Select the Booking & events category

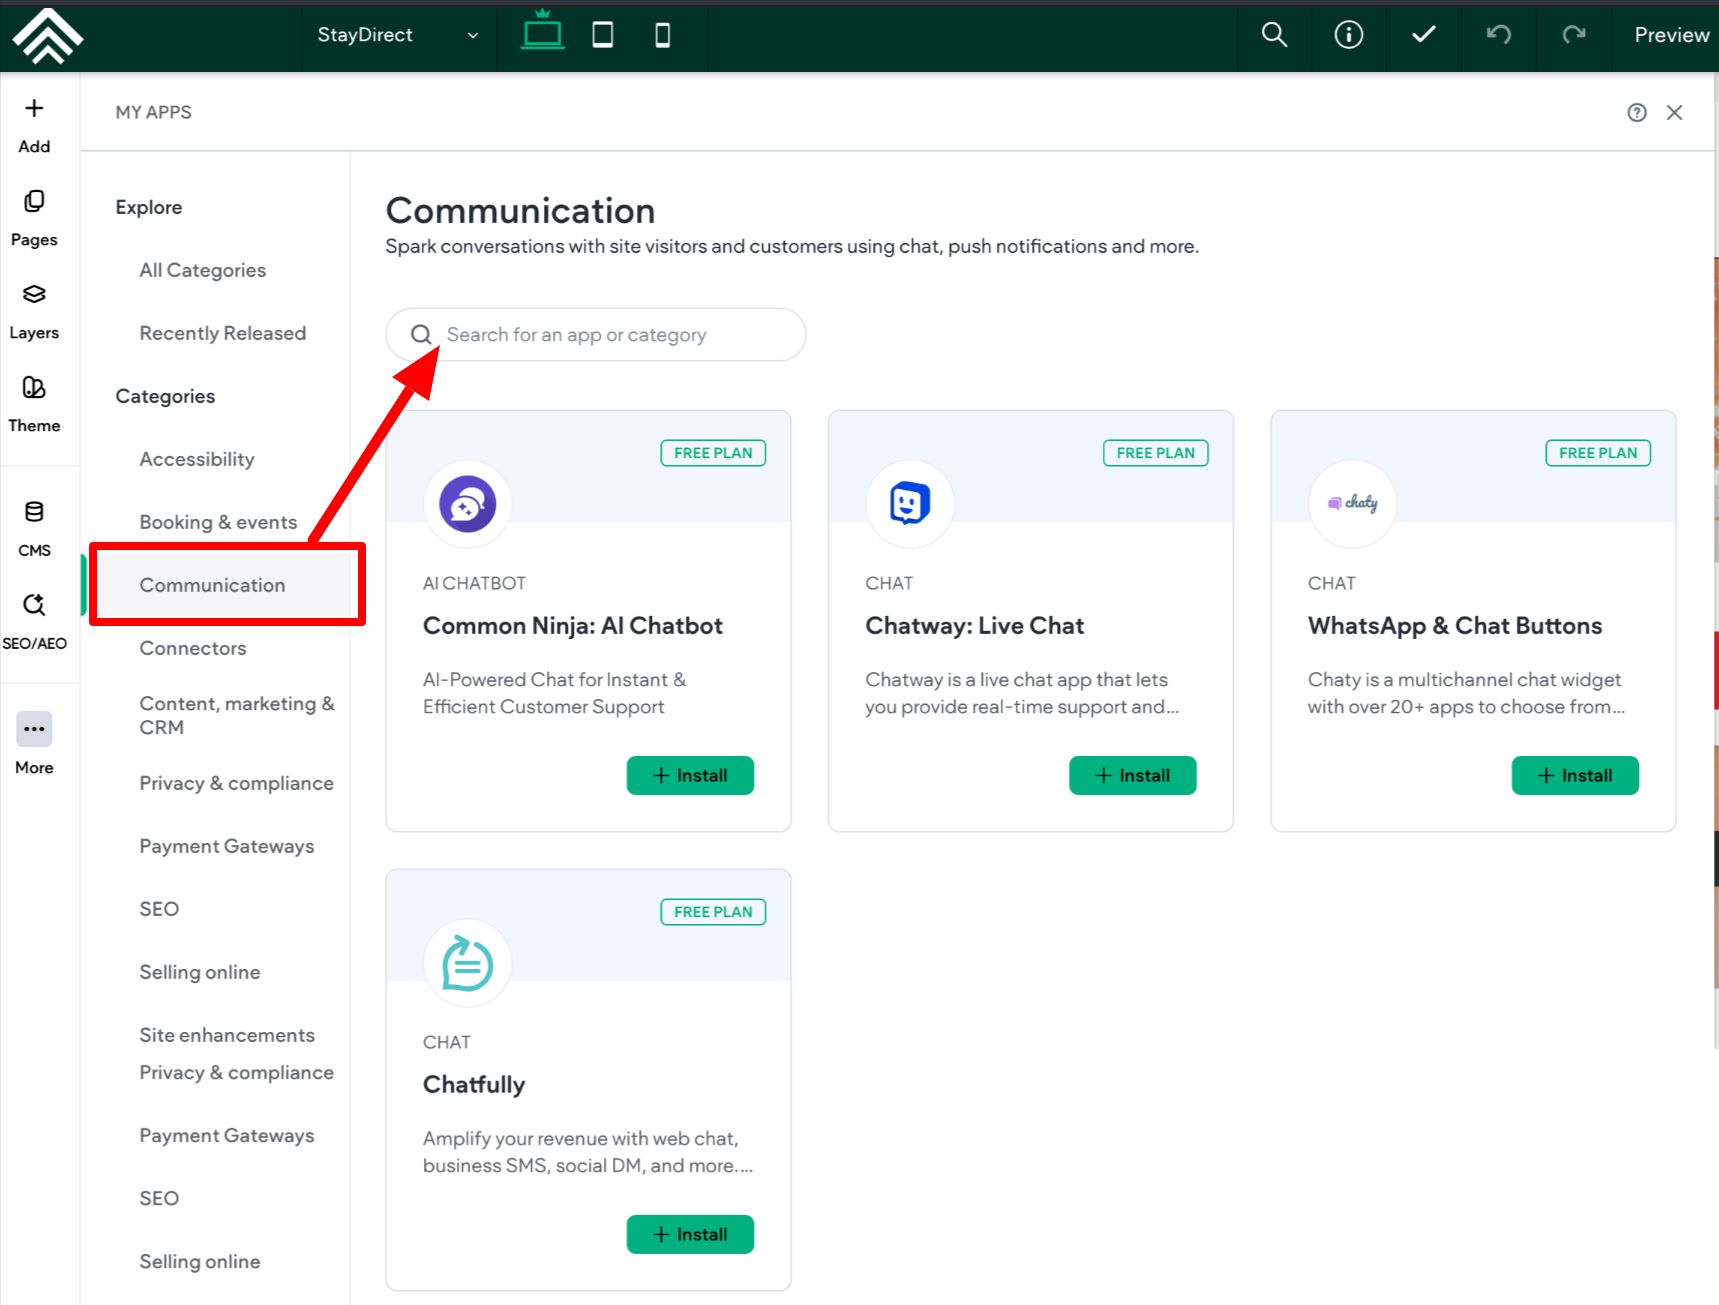218,522
